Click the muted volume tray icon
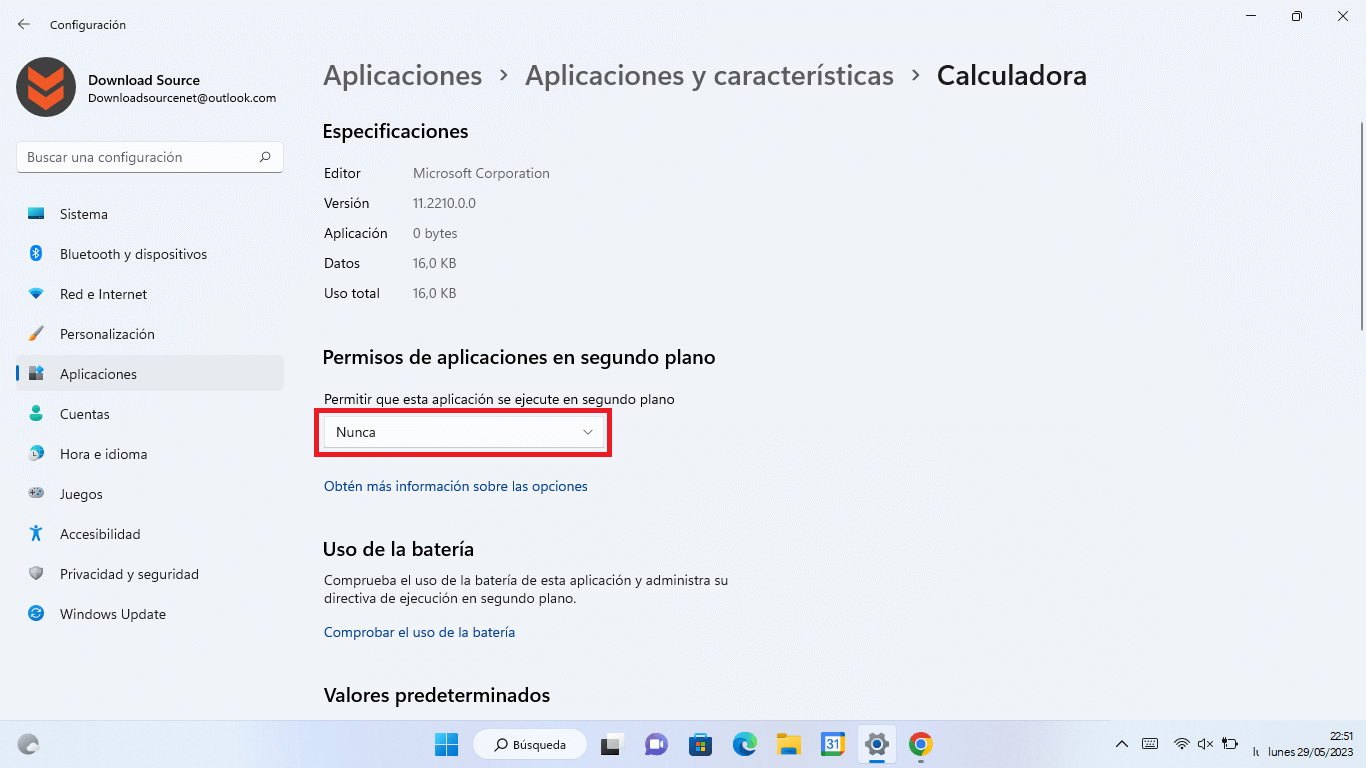This screenshot has height=768, width=1366. 1205,744
